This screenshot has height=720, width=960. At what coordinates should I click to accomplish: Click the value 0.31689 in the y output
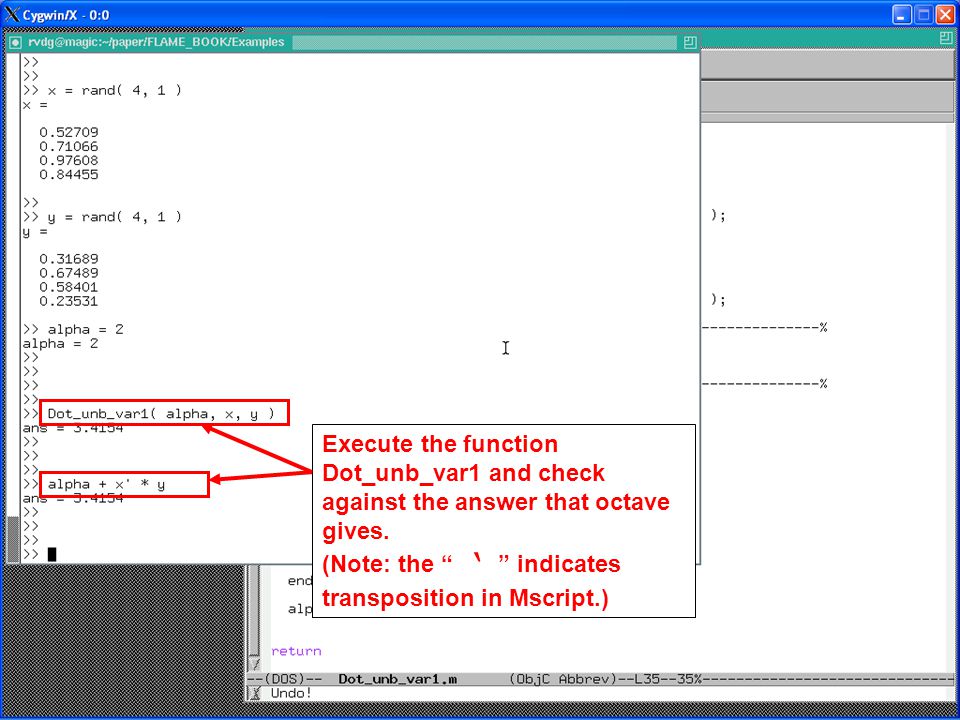69,259
